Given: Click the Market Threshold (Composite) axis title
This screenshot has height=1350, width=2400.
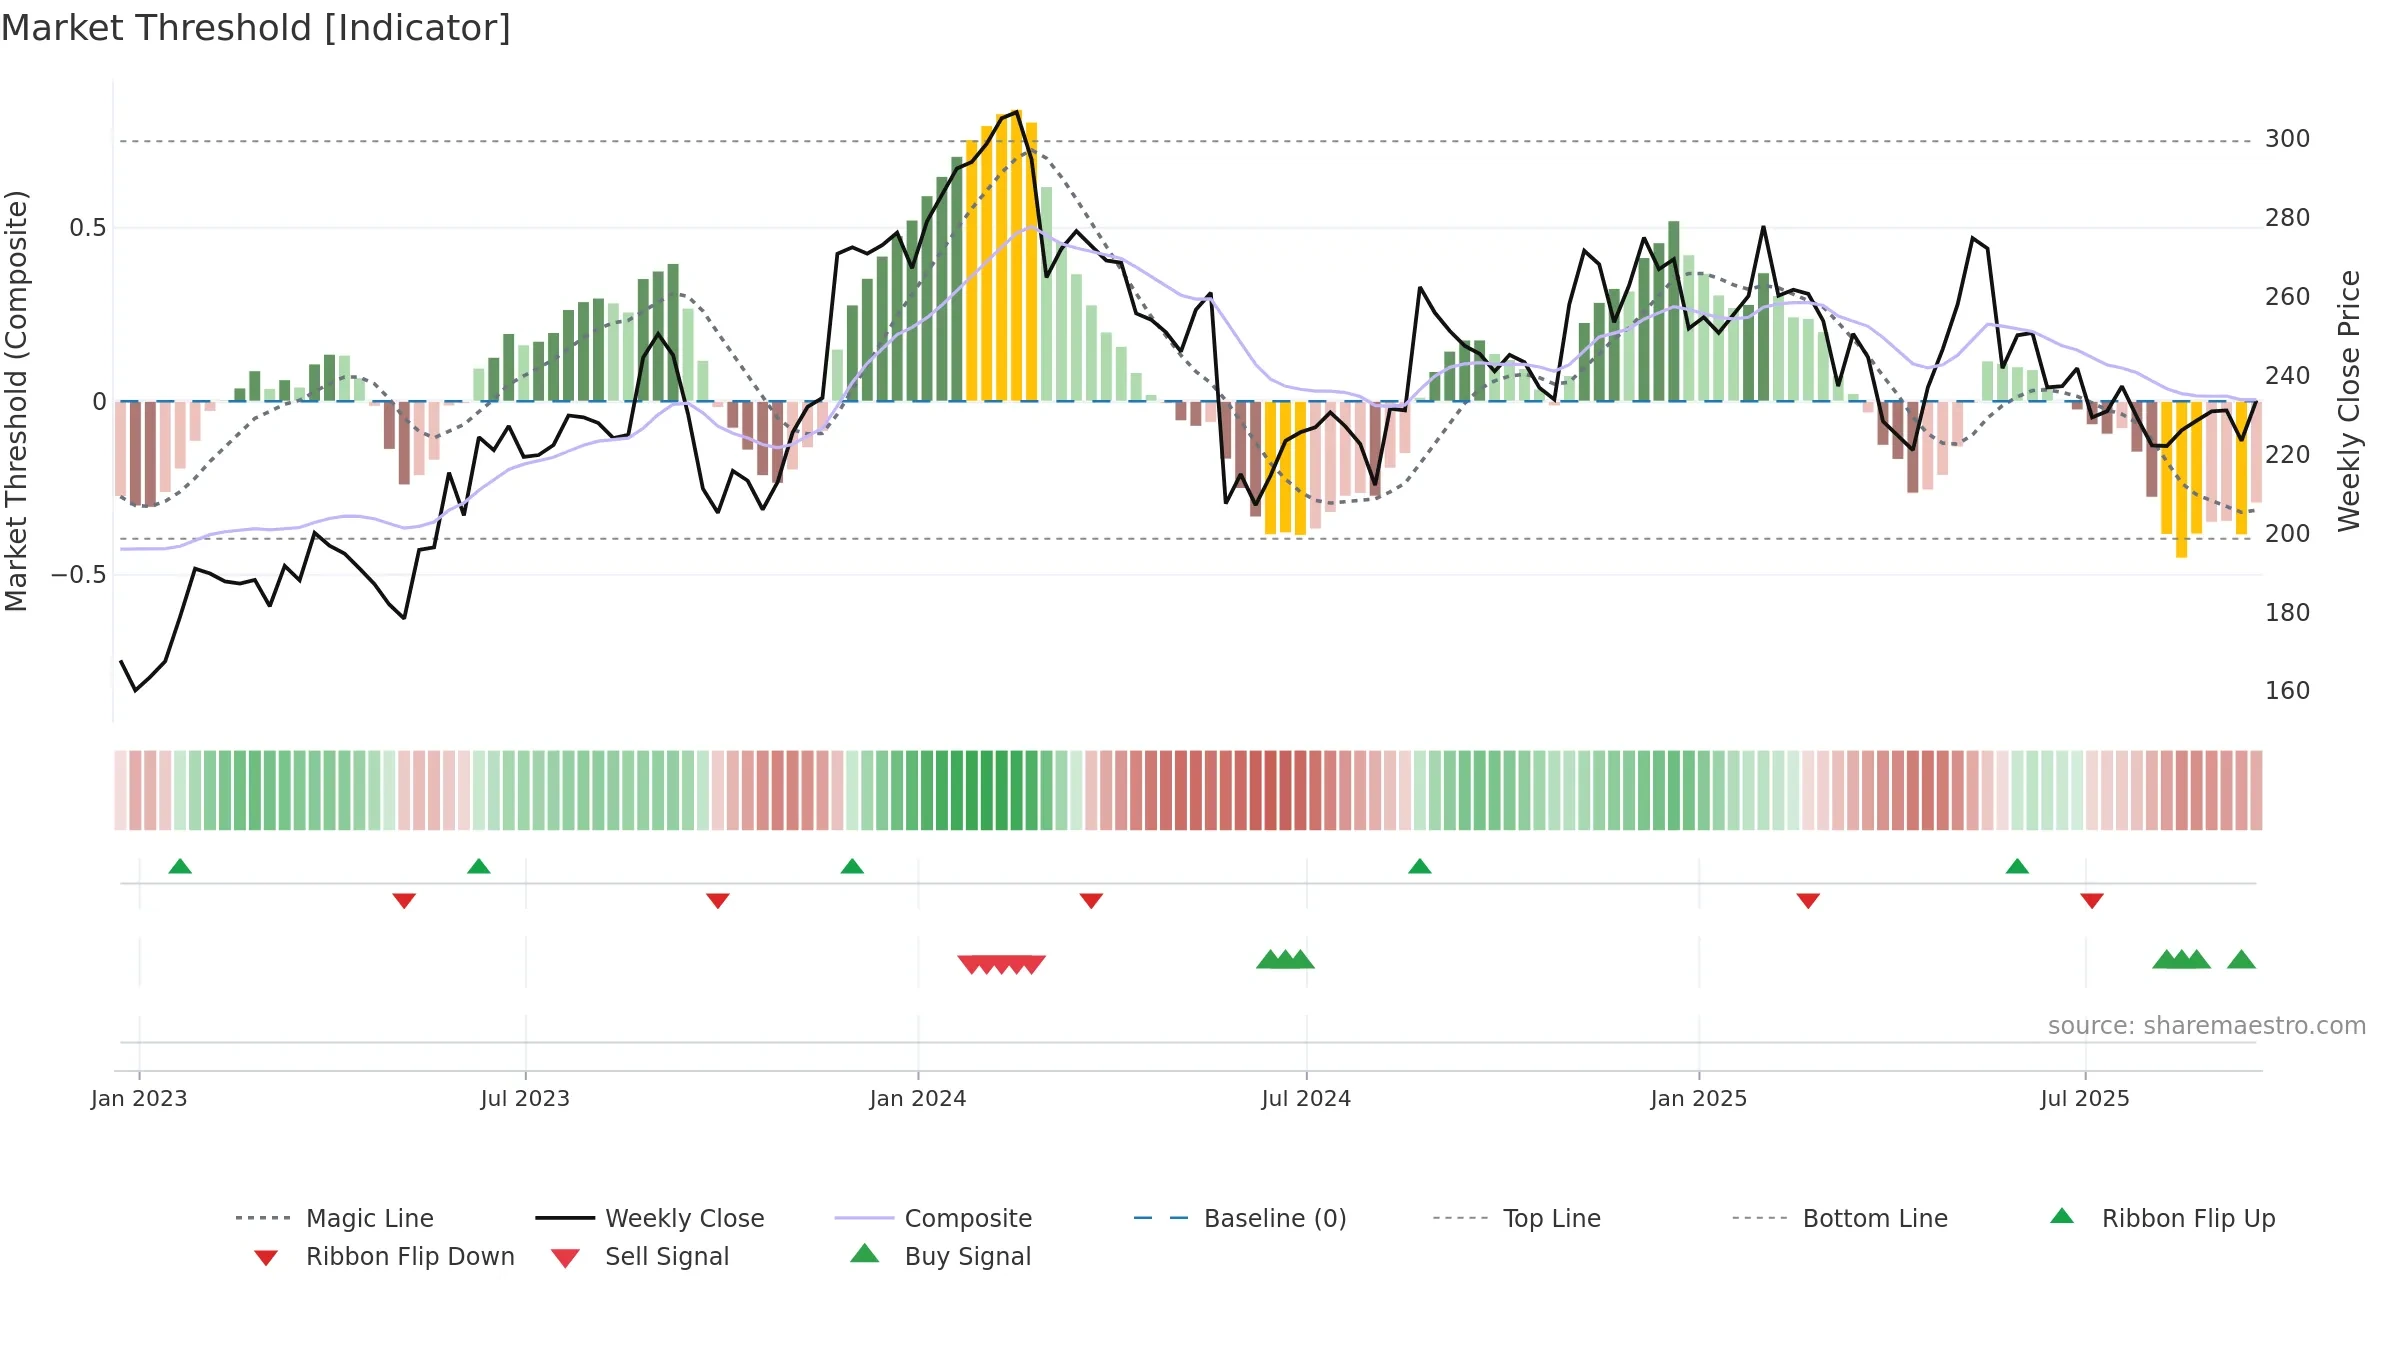Looking at the screenshot, I should click(x=16, y=401).
